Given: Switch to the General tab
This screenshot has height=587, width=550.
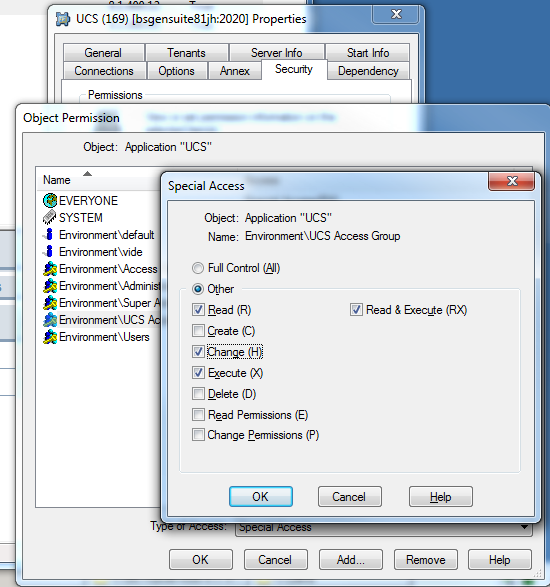Looking at the screenshot, I should pos(103,53).
